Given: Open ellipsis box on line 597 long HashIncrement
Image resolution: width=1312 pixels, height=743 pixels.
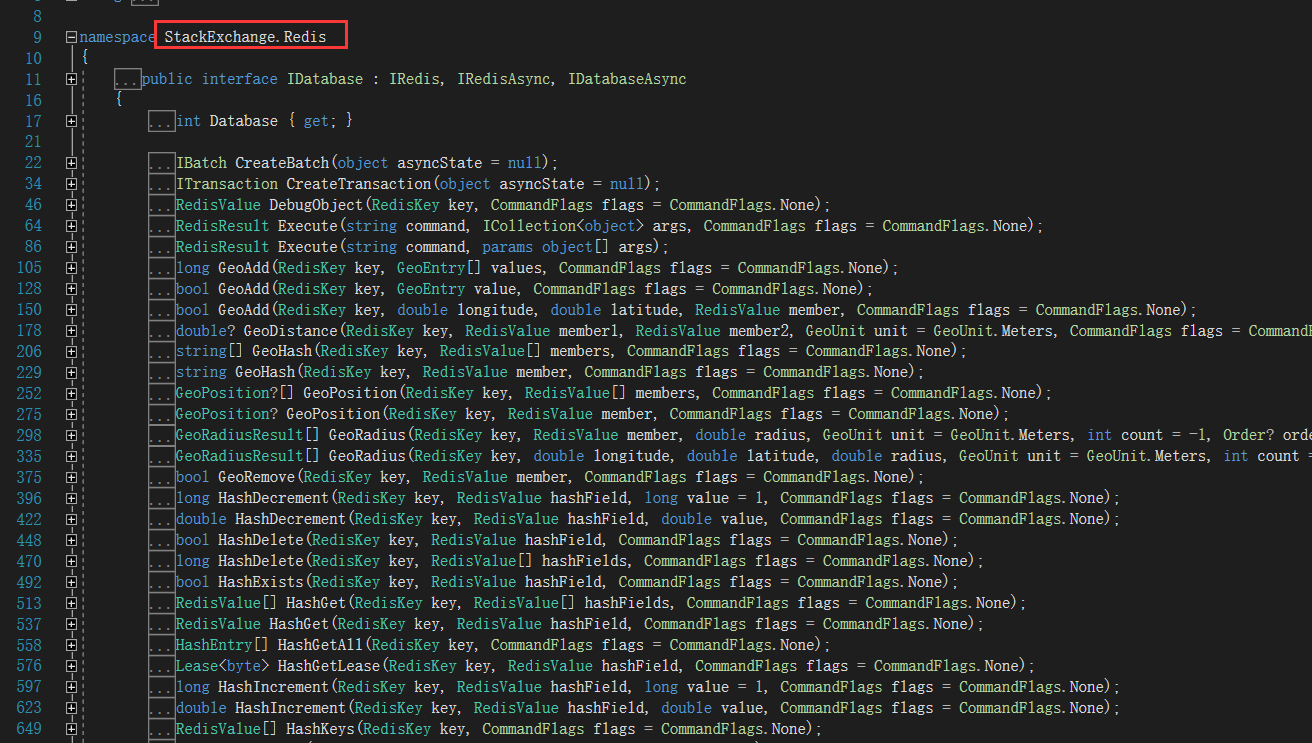Looking at the screenshot, I should tap(161, 688).
